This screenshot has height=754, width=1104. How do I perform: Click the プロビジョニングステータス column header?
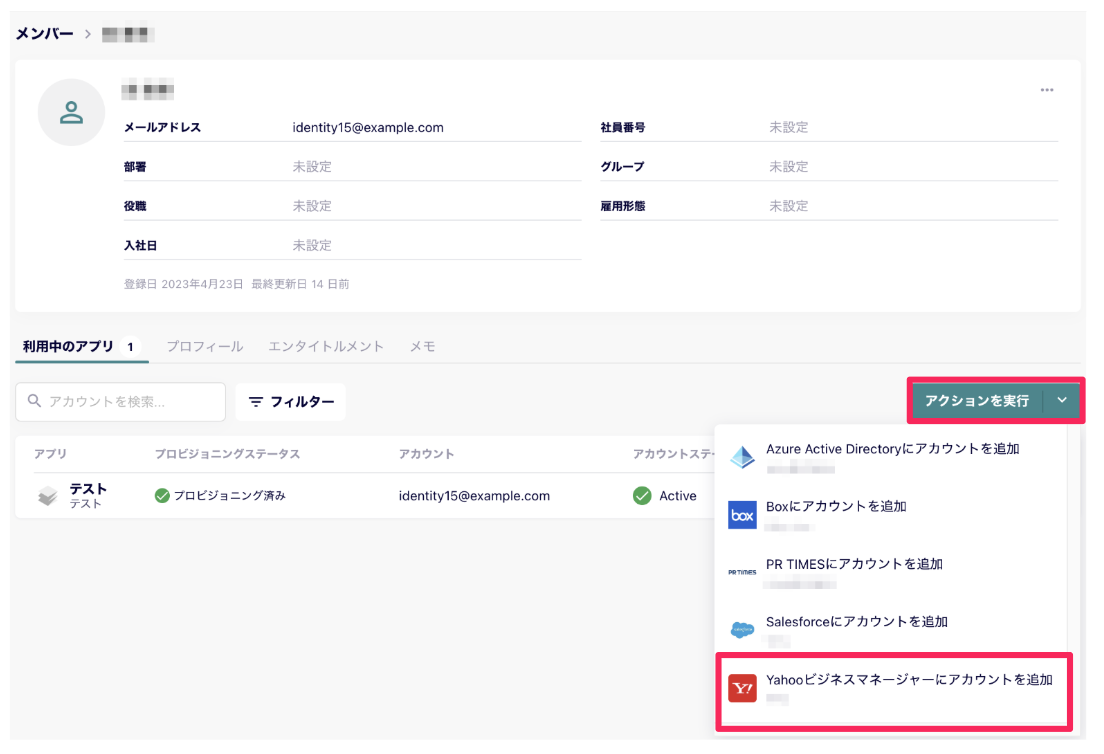pyautogui.click(x=227, y=454)
